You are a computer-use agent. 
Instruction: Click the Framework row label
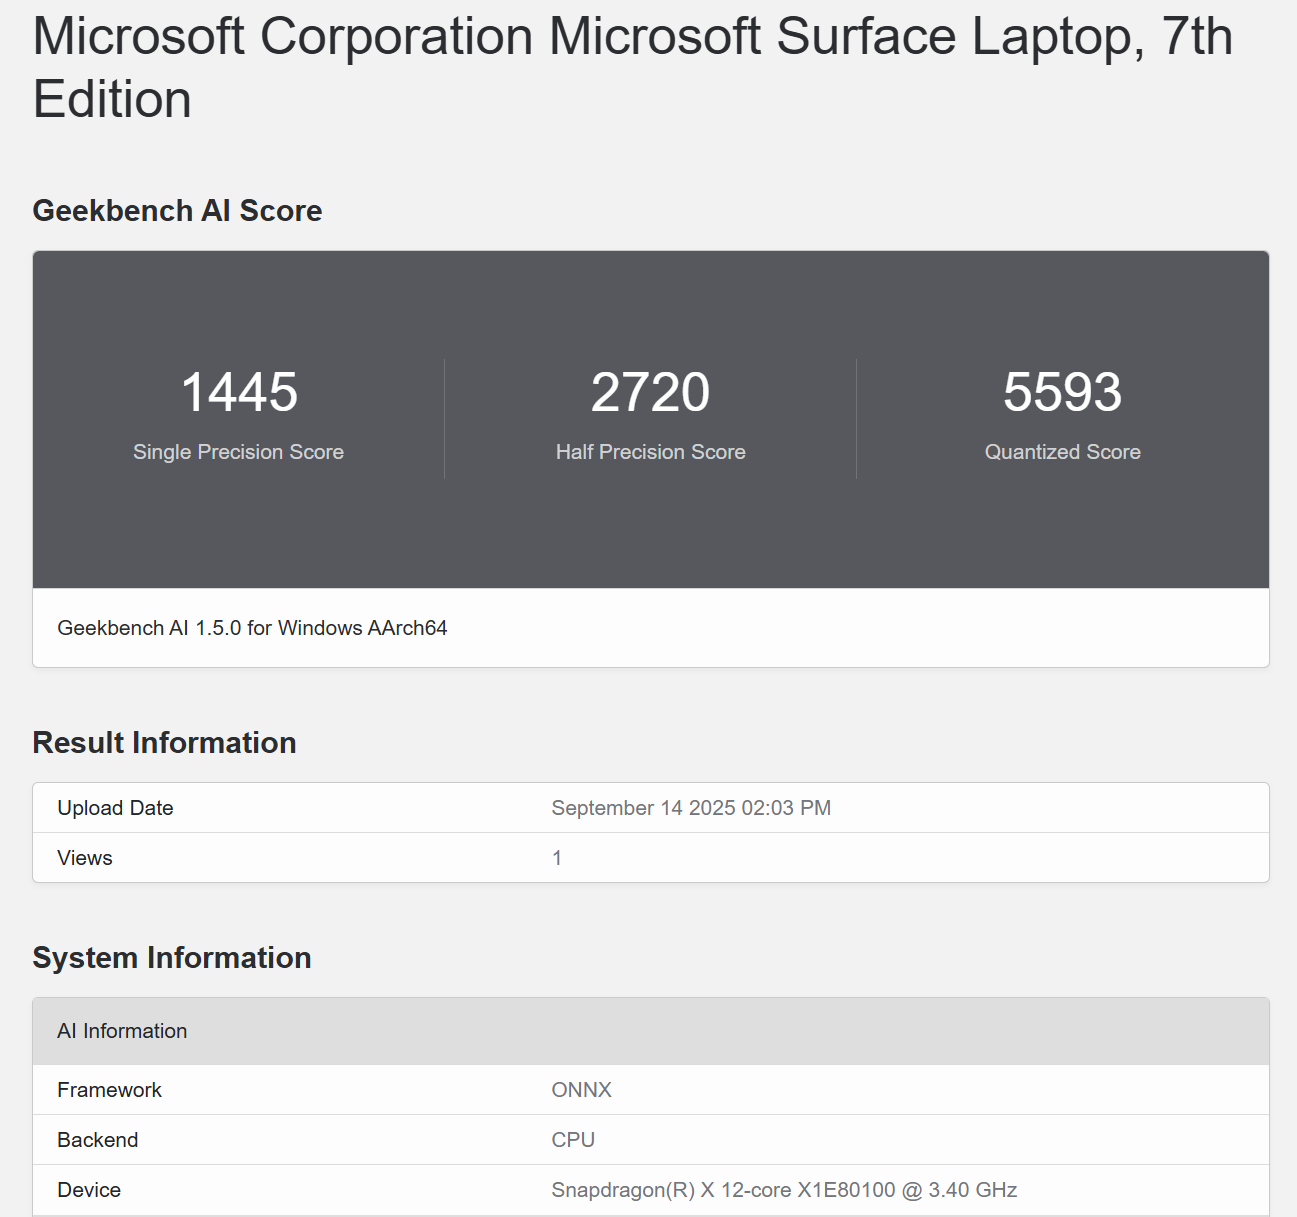(x=109, y=1090)
